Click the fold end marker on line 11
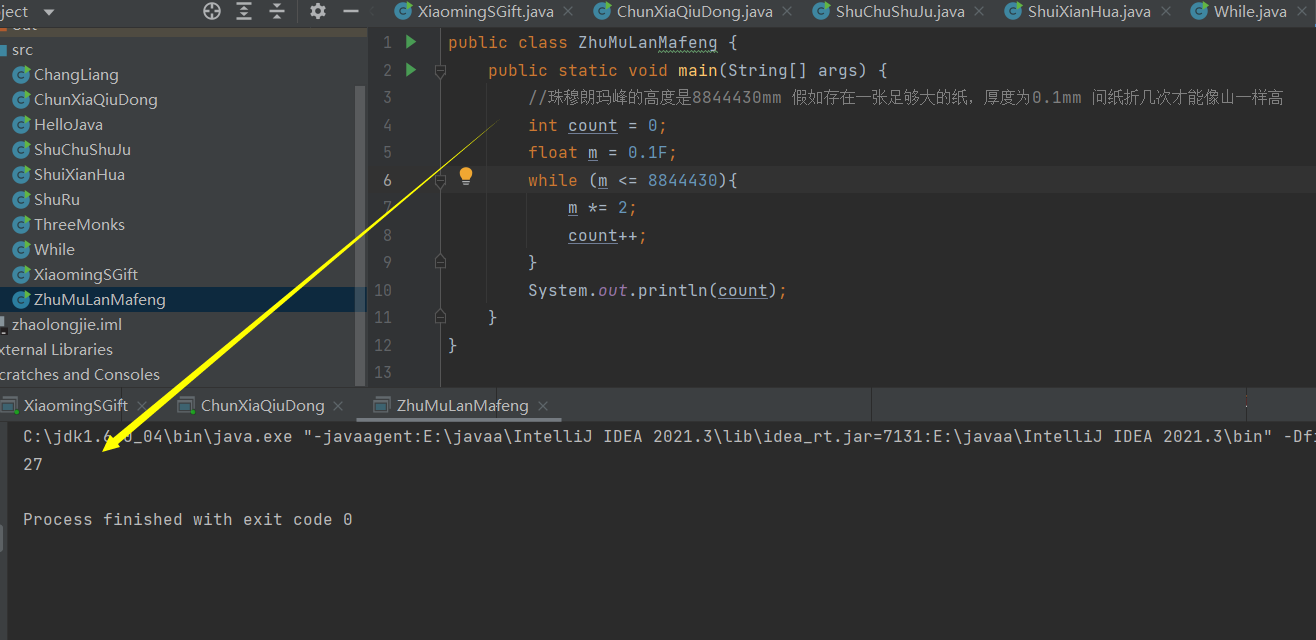Screen dimensions: 1316x640 pos(440,317)
